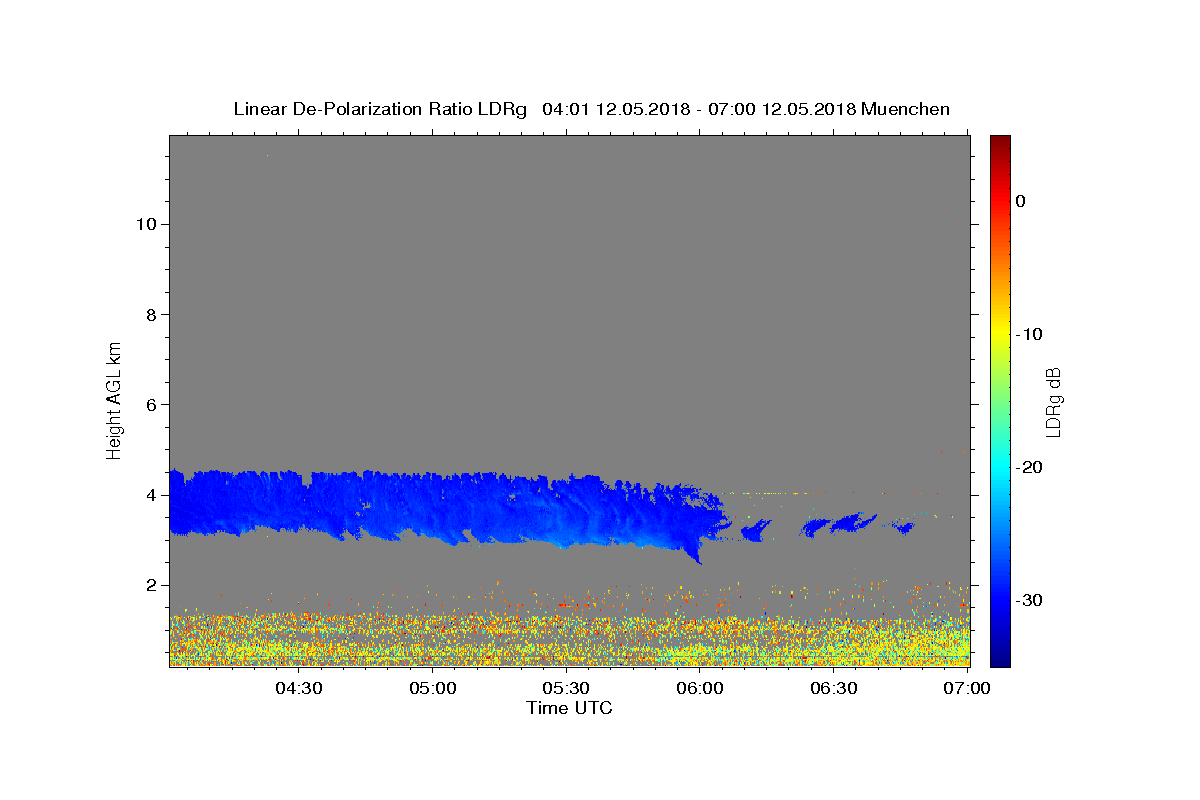Click the 'Height AGL km' axis label
Image resolution: width=1200 pixels, height=800 pixels.
tap(114, 400)
